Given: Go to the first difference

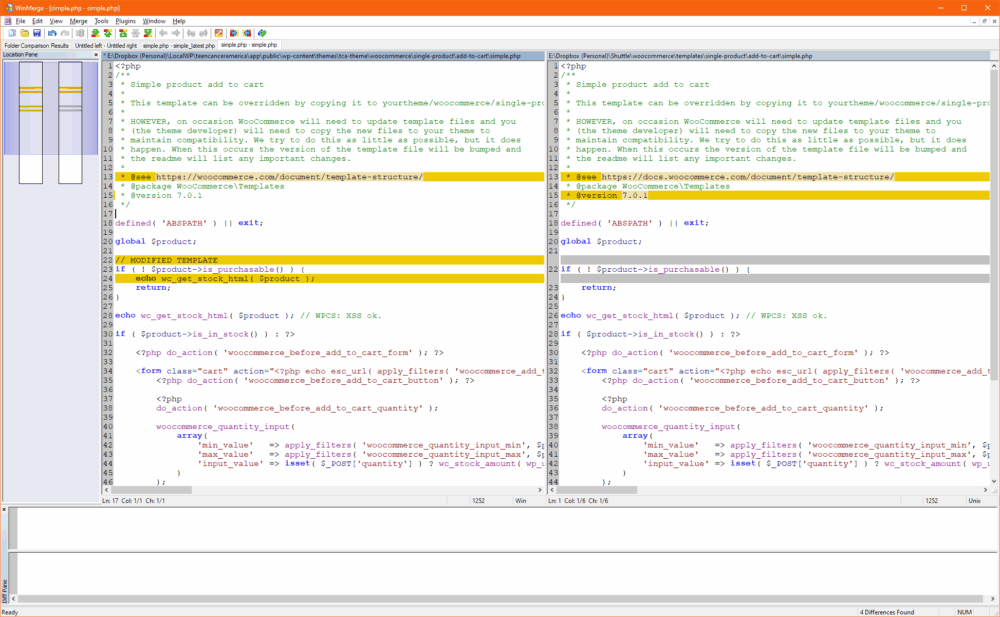Looking at the screenshot, I should click(123, 31).
